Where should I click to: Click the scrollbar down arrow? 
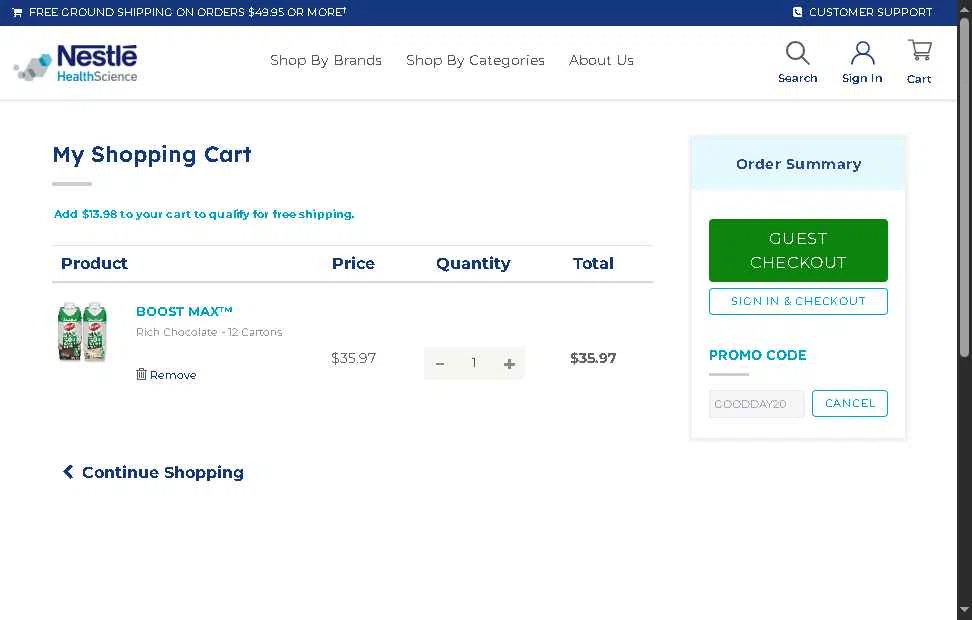click(964, 610)
